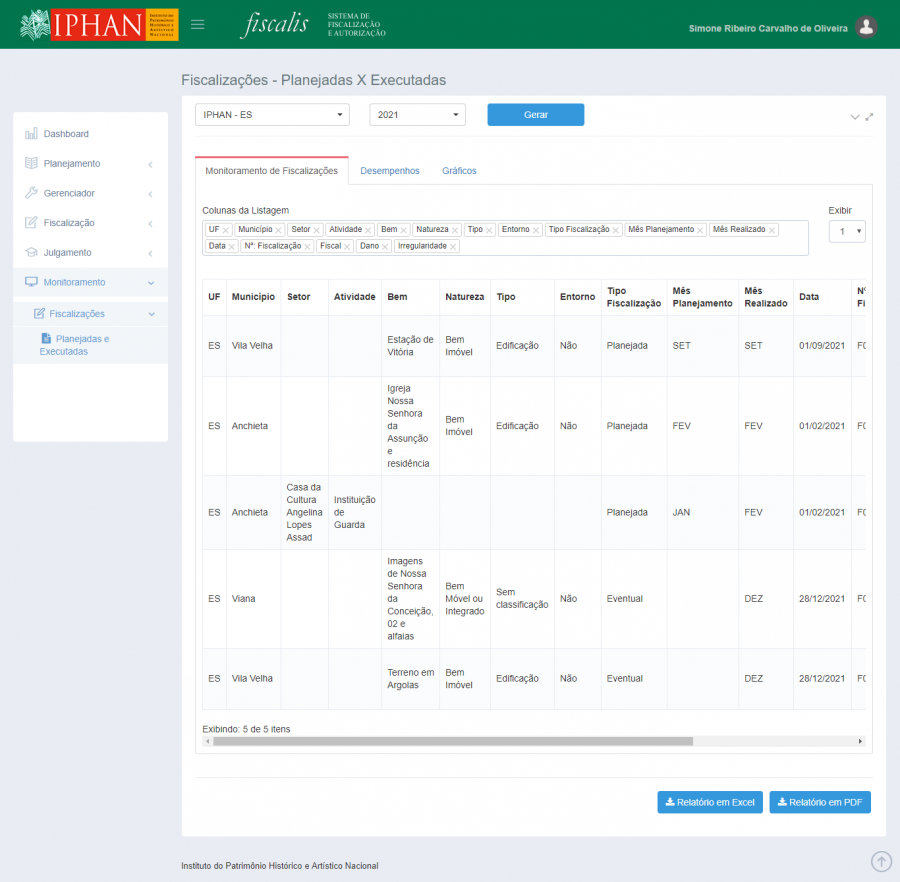
Task: Open the Exibir page size dropdown
Action: pyautogui.click(x=847, y=231)
